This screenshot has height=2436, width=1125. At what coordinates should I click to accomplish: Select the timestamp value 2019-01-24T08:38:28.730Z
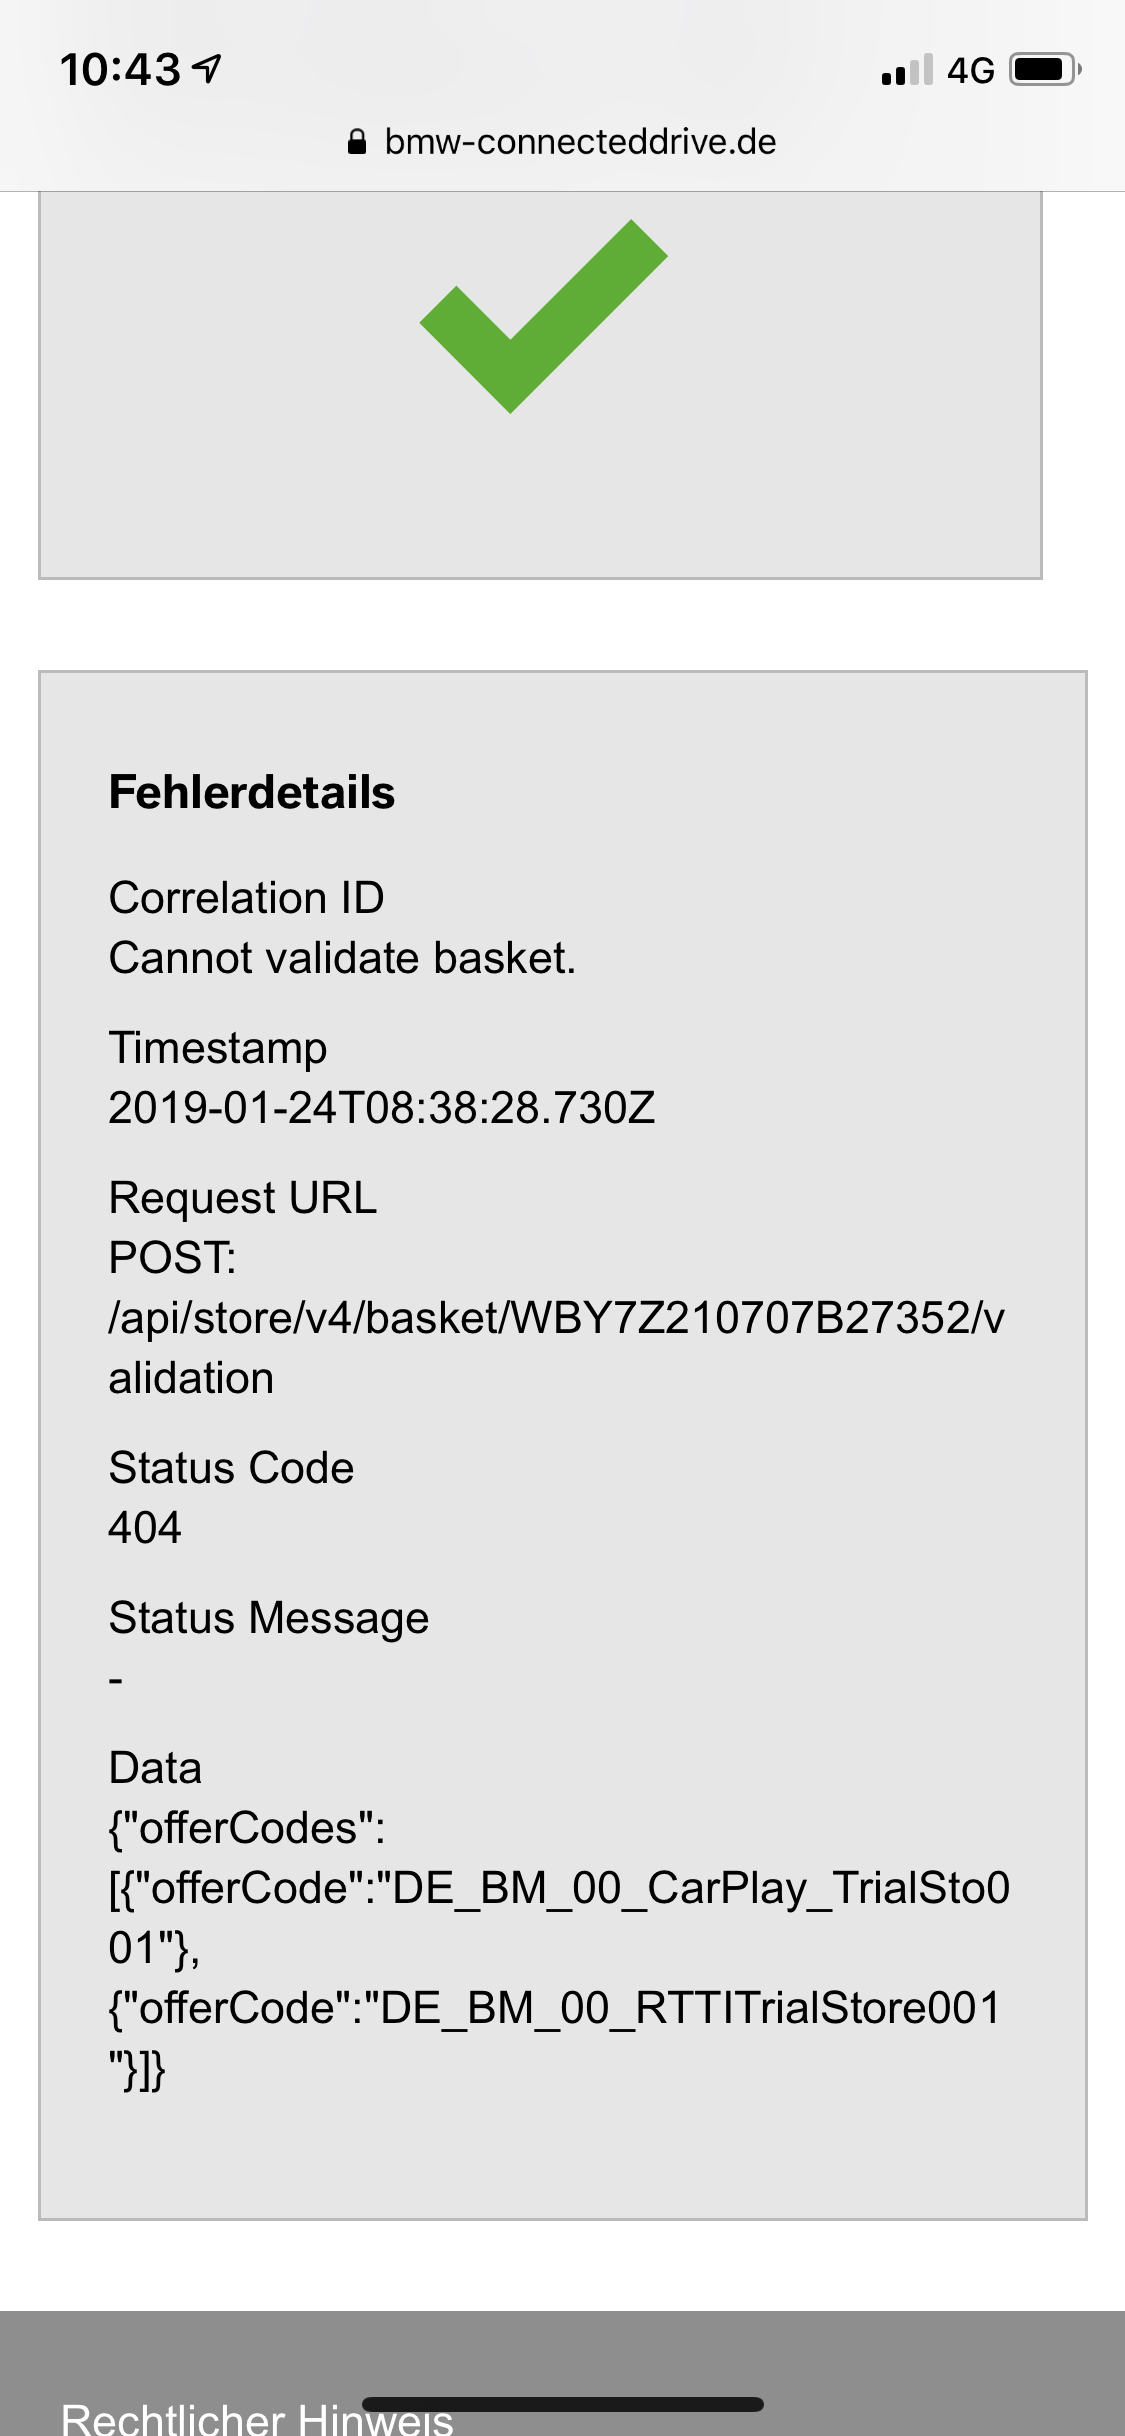point(382,1108)
